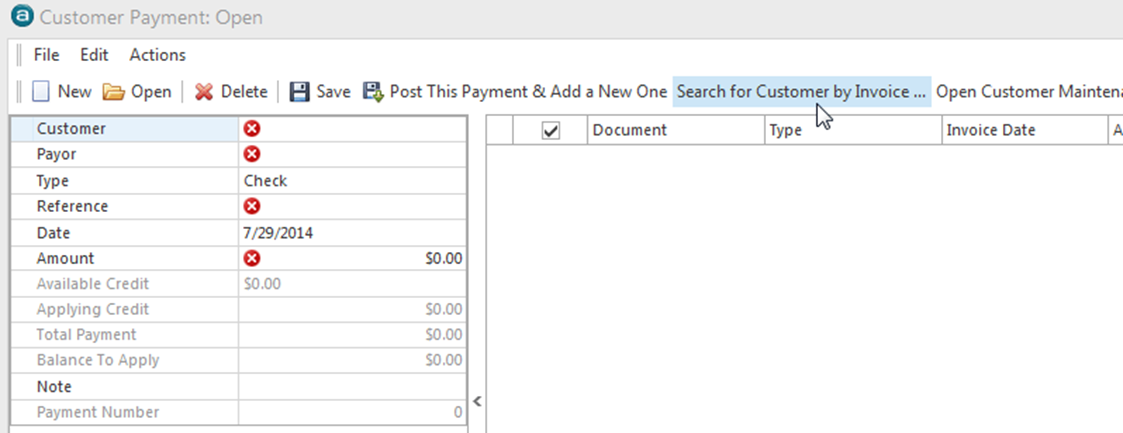Click the Save floppy disk icon
1123x433 pixels.
(299, 92)
